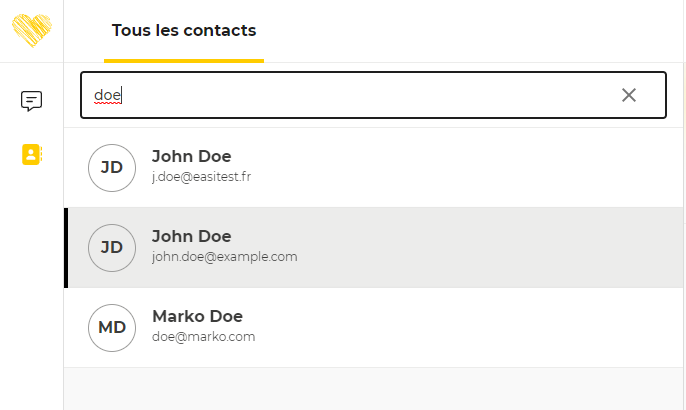Click the typed text "doe" in search

pos(107,95)
